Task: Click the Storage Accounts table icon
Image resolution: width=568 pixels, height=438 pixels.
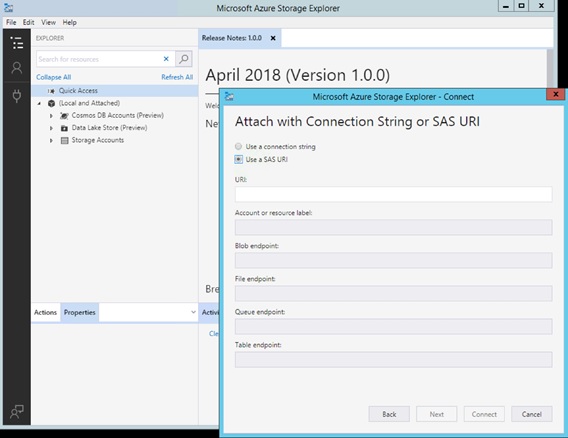Action: (x=64, y=140)
